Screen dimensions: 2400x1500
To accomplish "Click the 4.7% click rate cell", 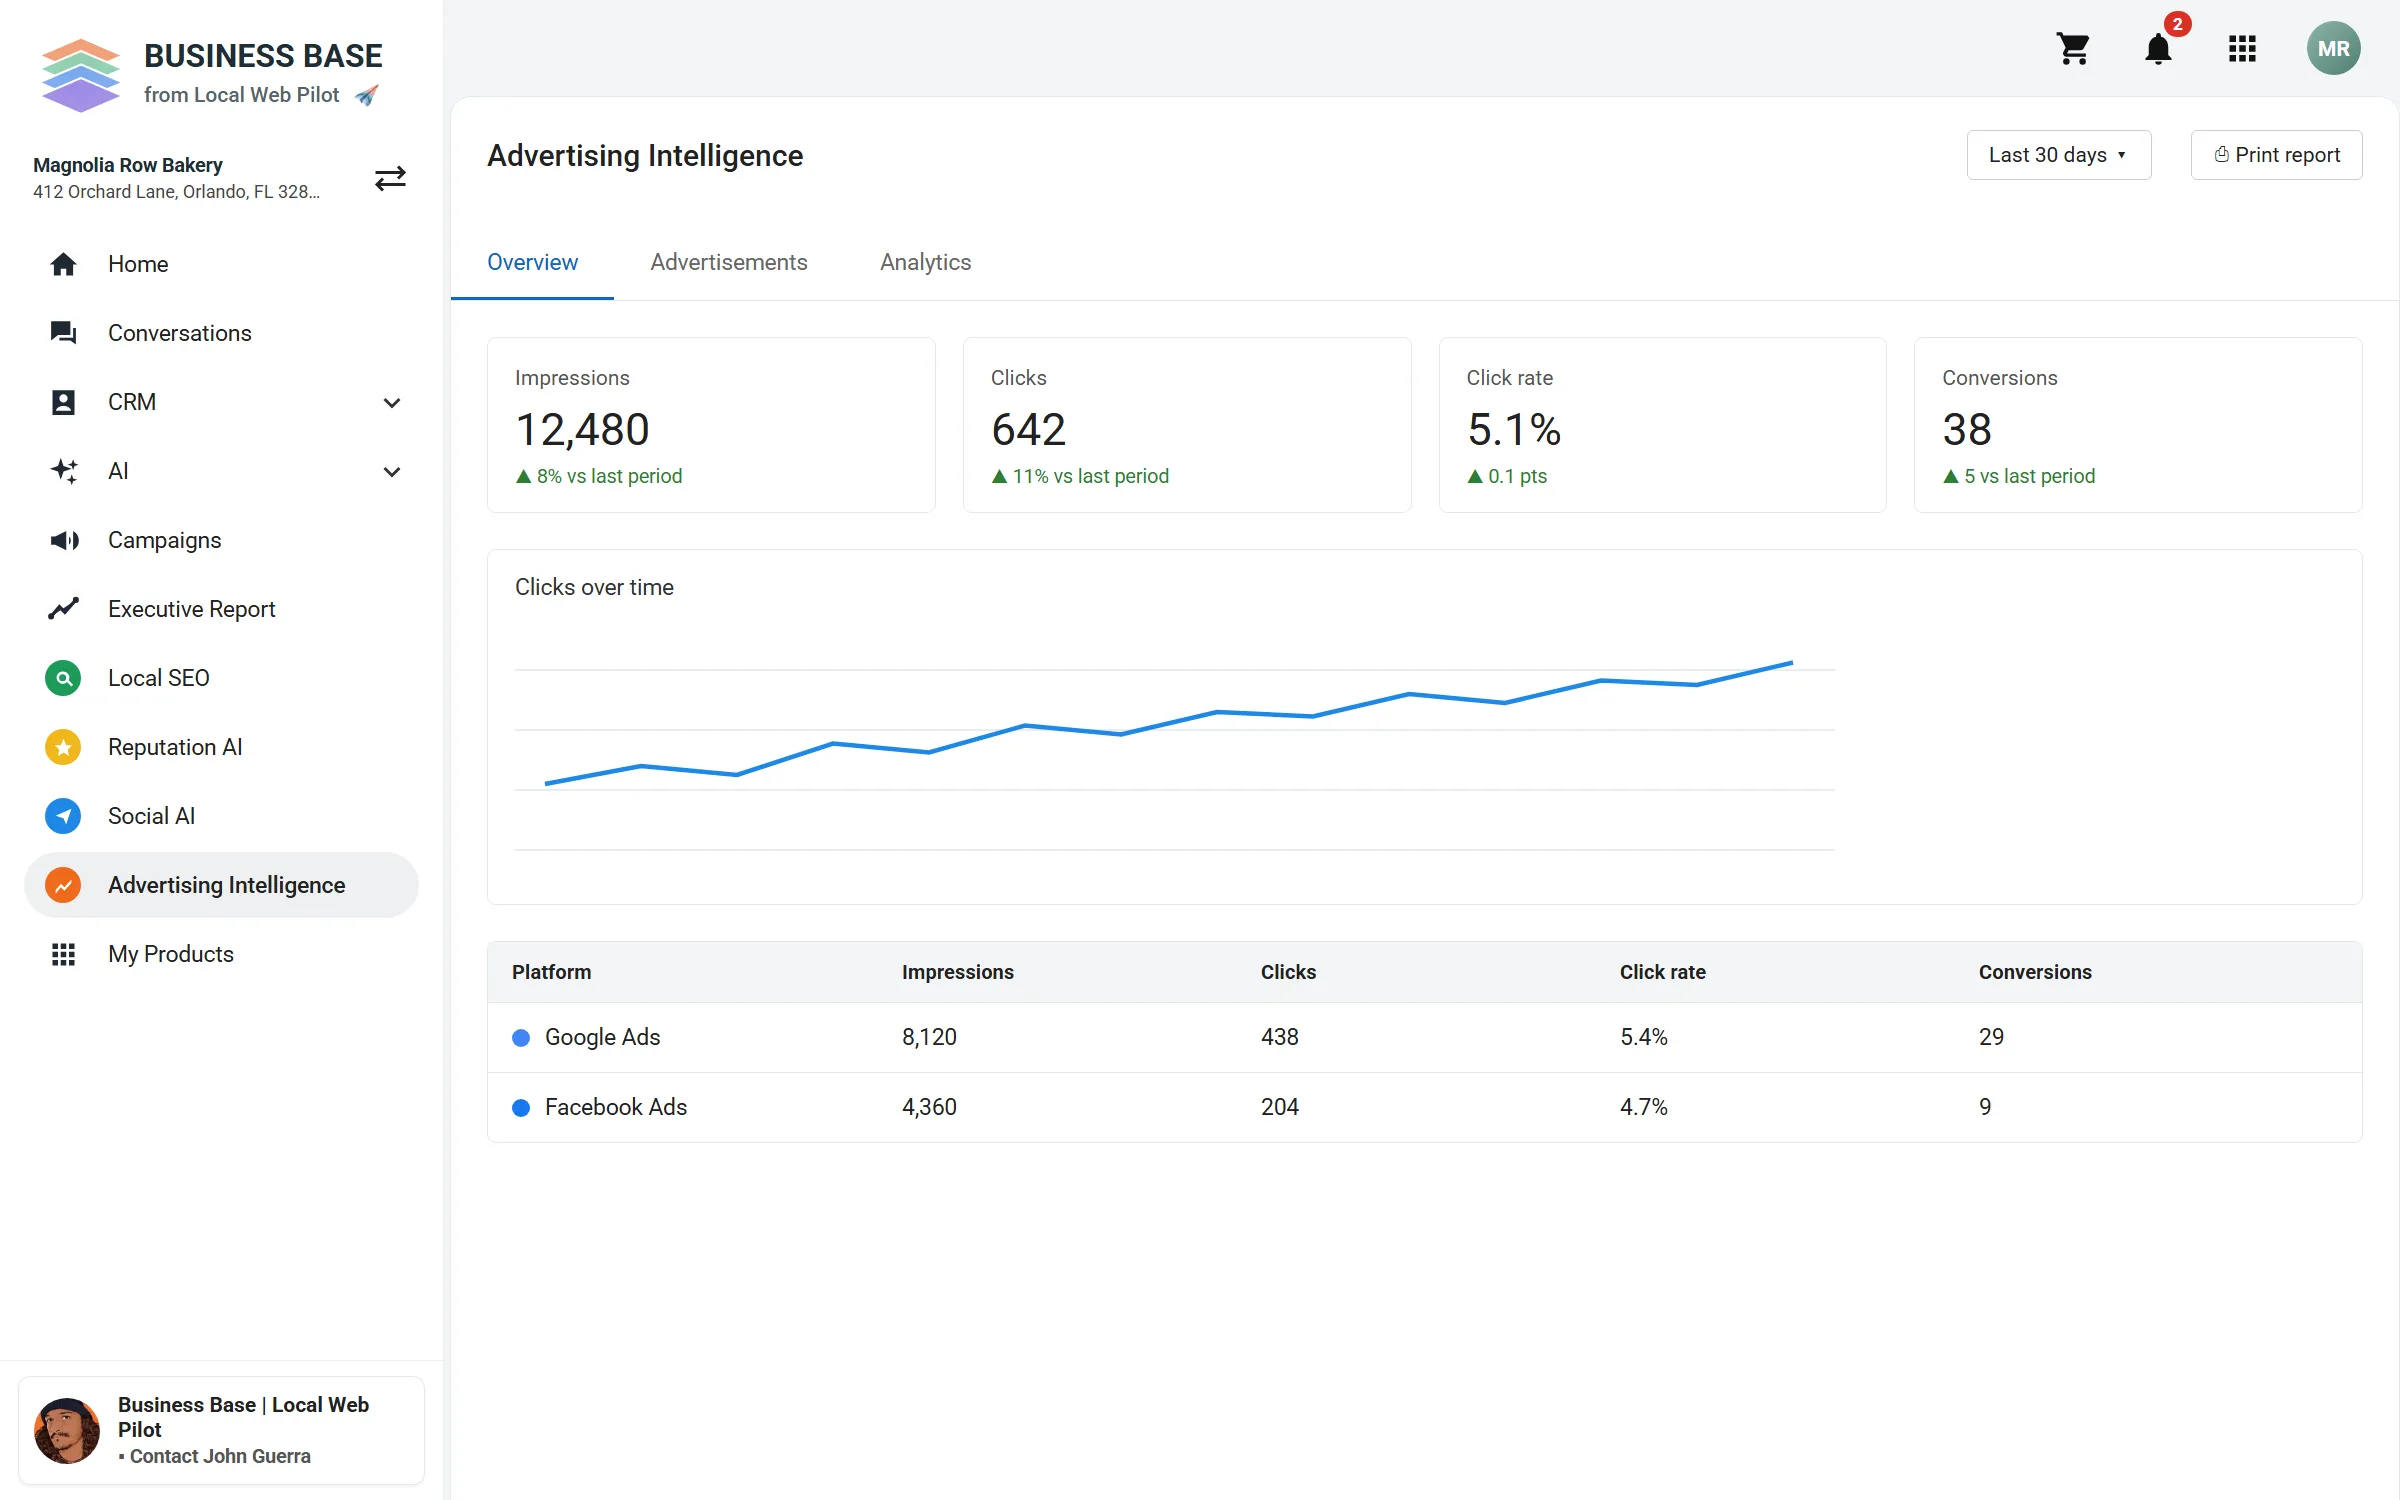I will (x=1644, y=1107).
